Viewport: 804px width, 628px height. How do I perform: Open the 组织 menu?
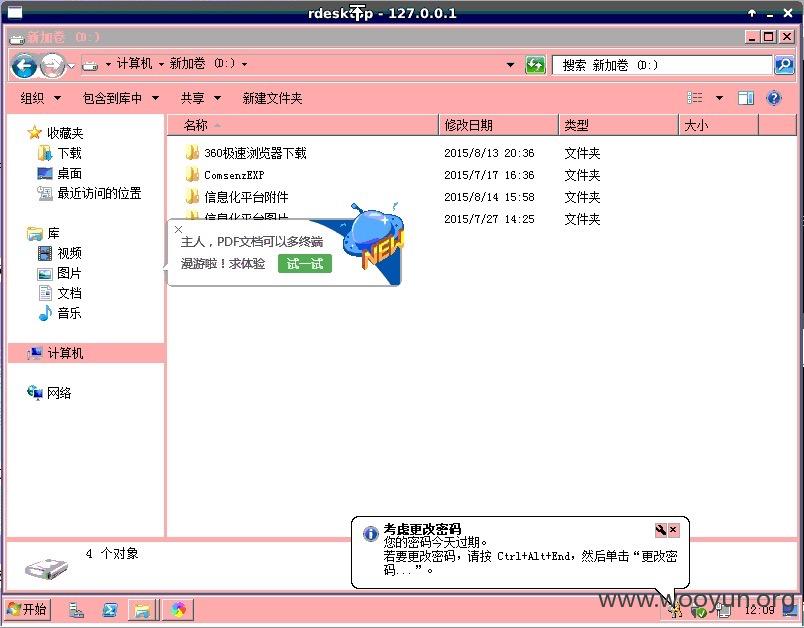[41, 98]
